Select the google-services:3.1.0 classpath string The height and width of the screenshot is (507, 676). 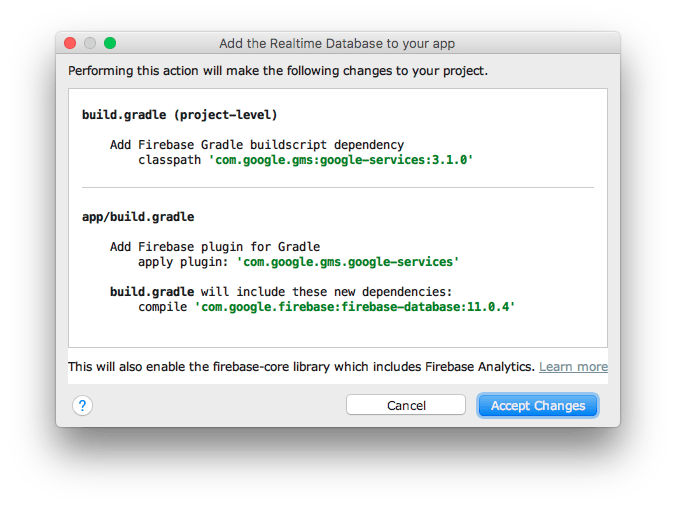(x=340, y=160)
